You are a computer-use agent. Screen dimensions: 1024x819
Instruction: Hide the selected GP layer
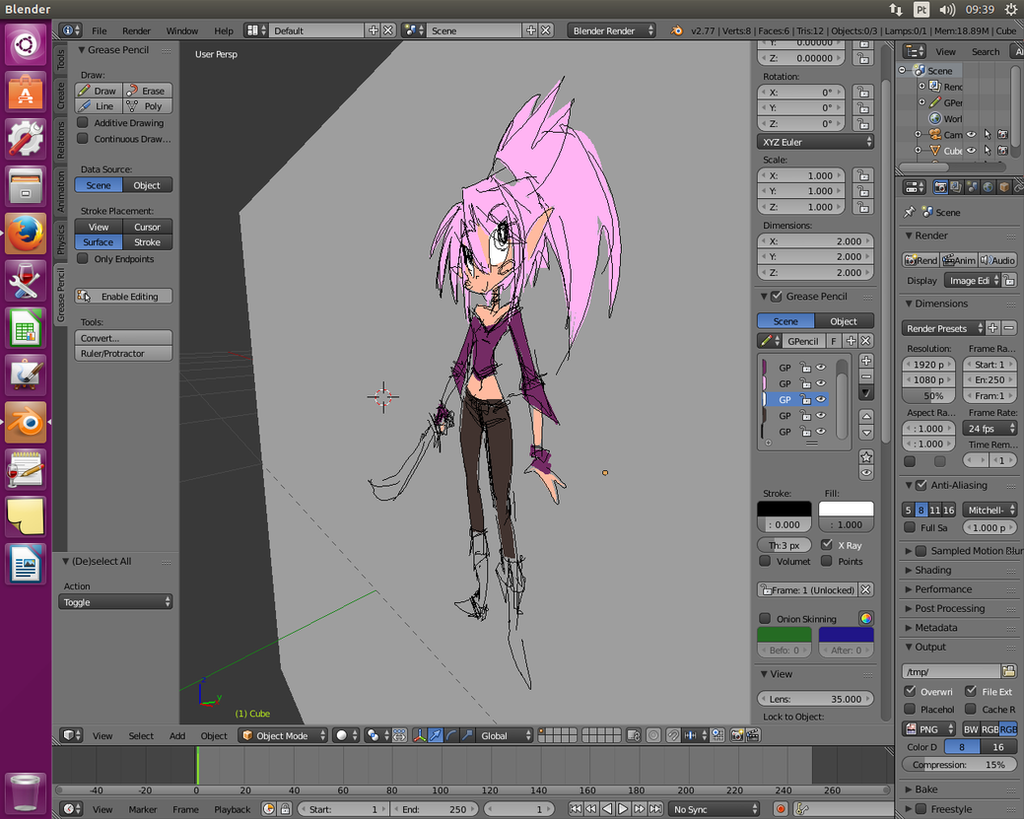click(821, 399)
